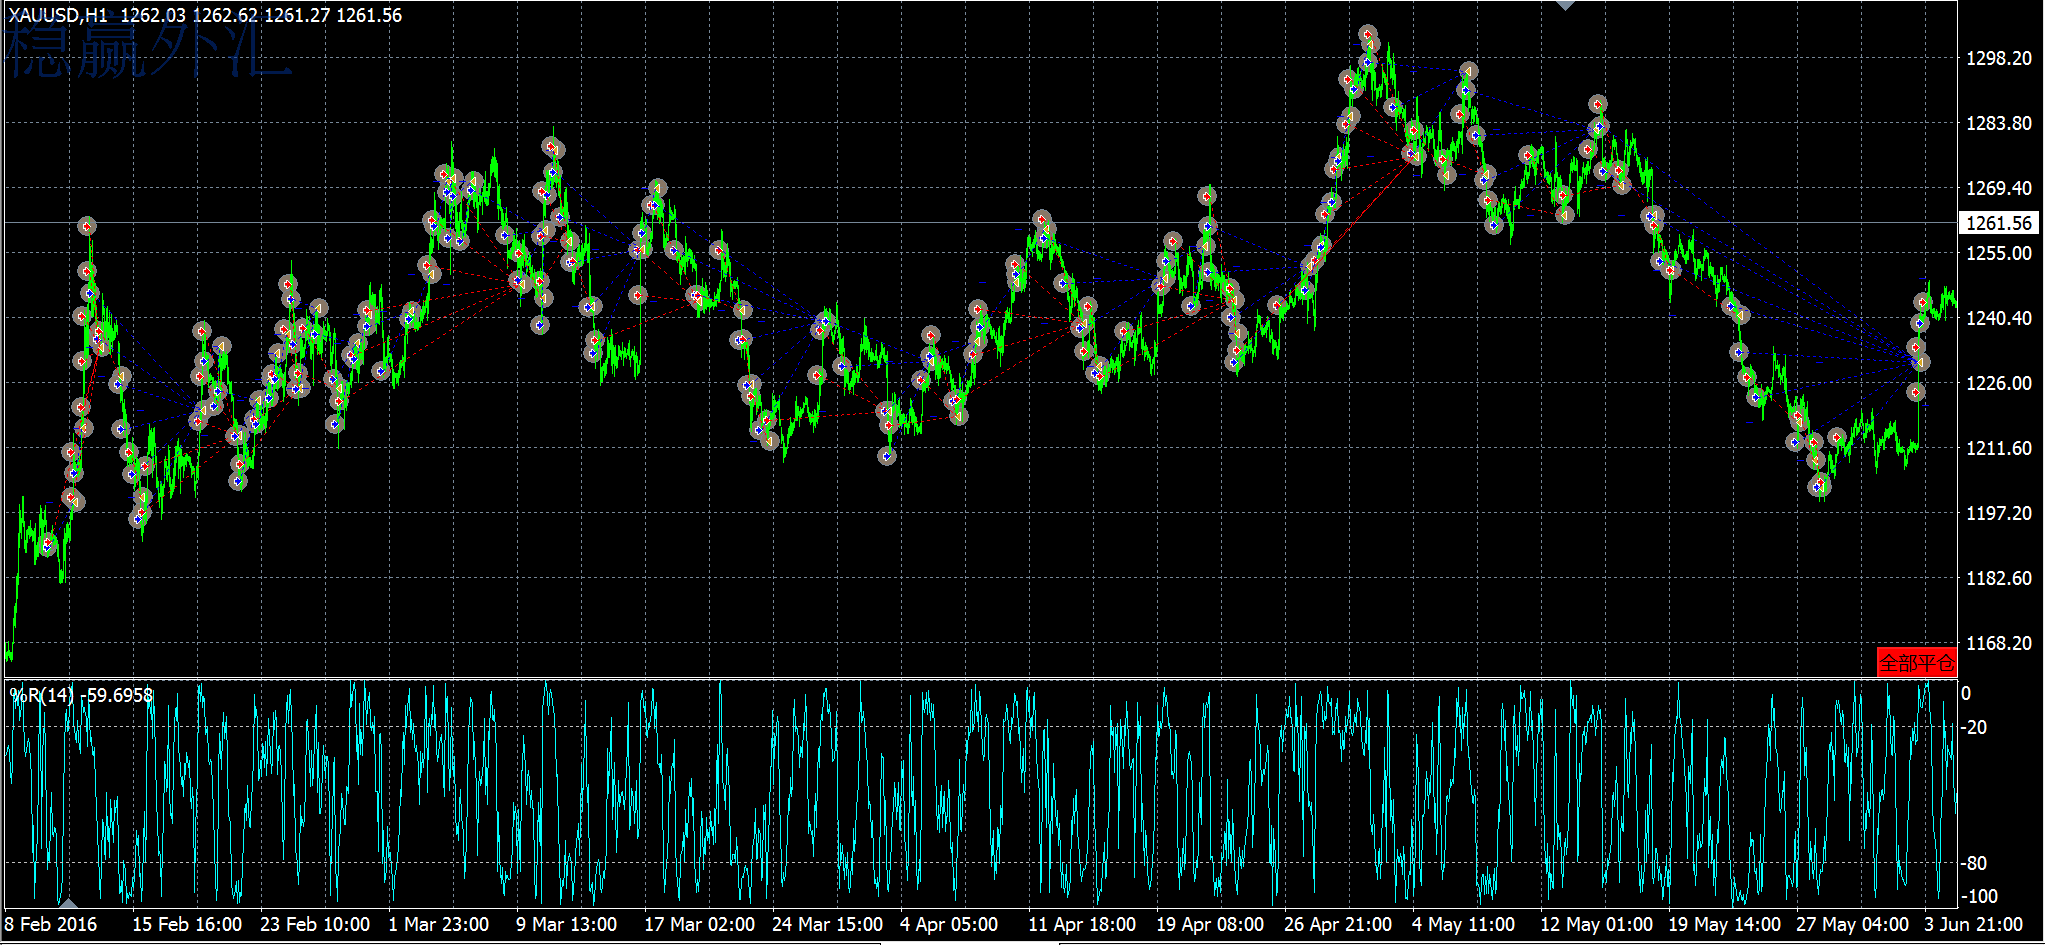The height and width of the screenshot is (945, 2045).
Task: Click the 1255.00 price axis label
Action: click(1999, 253)
